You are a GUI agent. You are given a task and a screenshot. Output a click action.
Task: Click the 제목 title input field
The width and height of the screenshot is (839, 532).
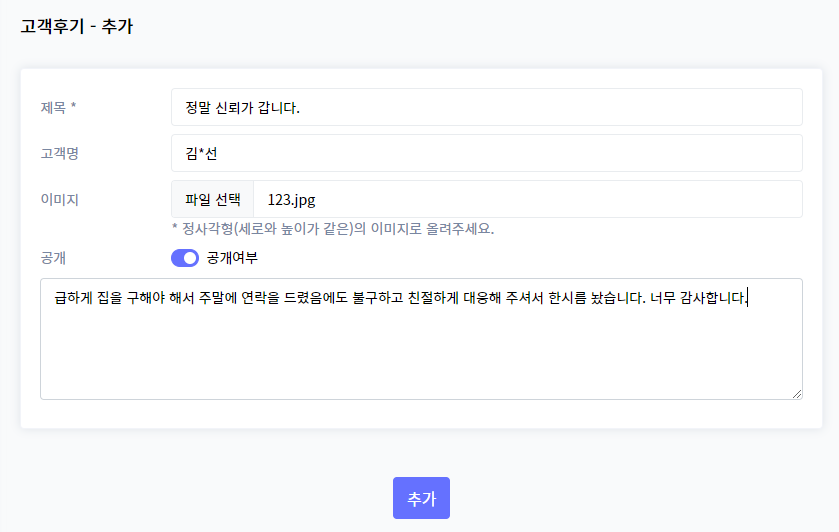486,108
